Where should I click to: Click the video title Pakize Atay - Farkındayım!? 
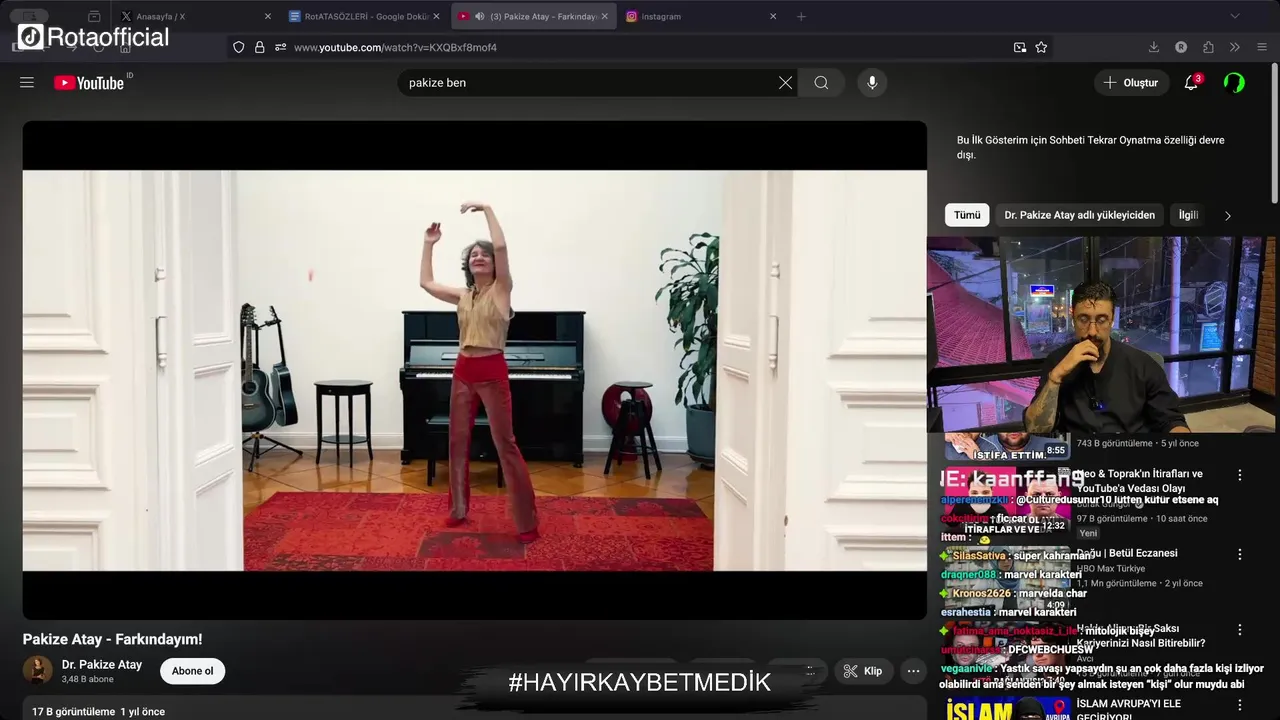[113, 639]
